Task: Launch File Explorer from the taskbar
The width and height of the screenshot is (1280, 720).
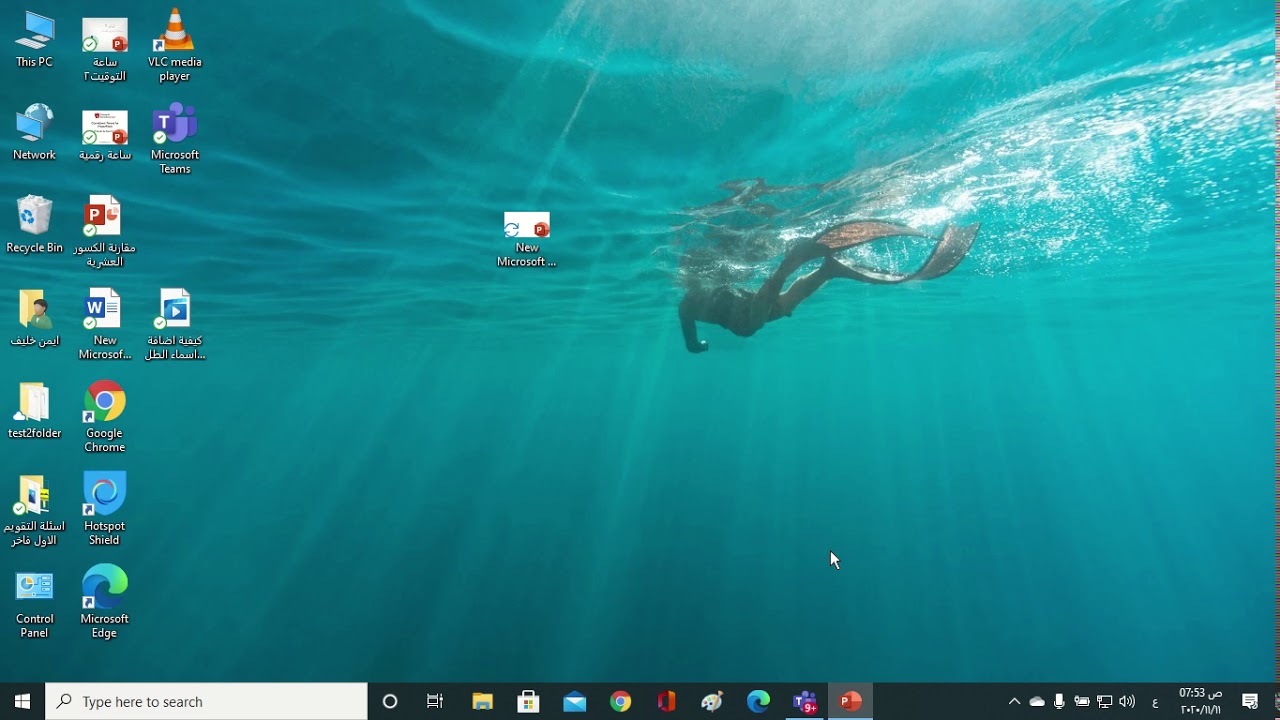Action: [482, 701]
